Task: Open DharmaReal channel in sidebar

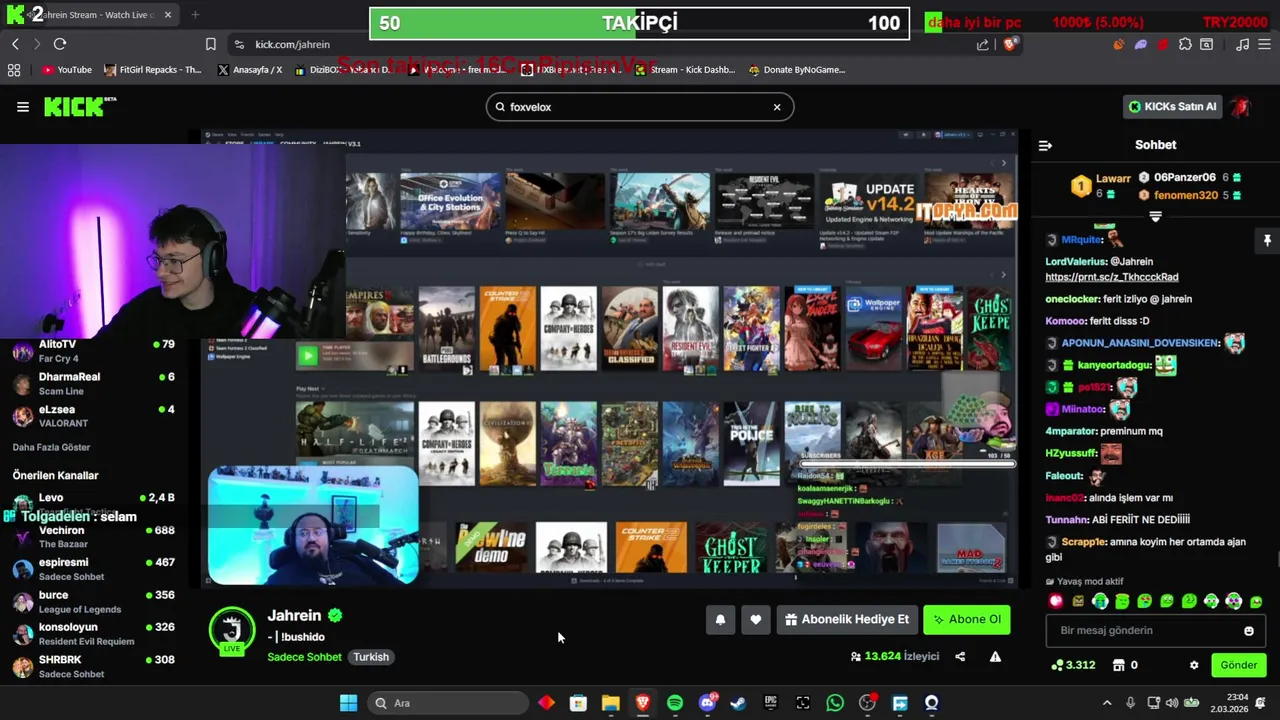Action: 93,384
